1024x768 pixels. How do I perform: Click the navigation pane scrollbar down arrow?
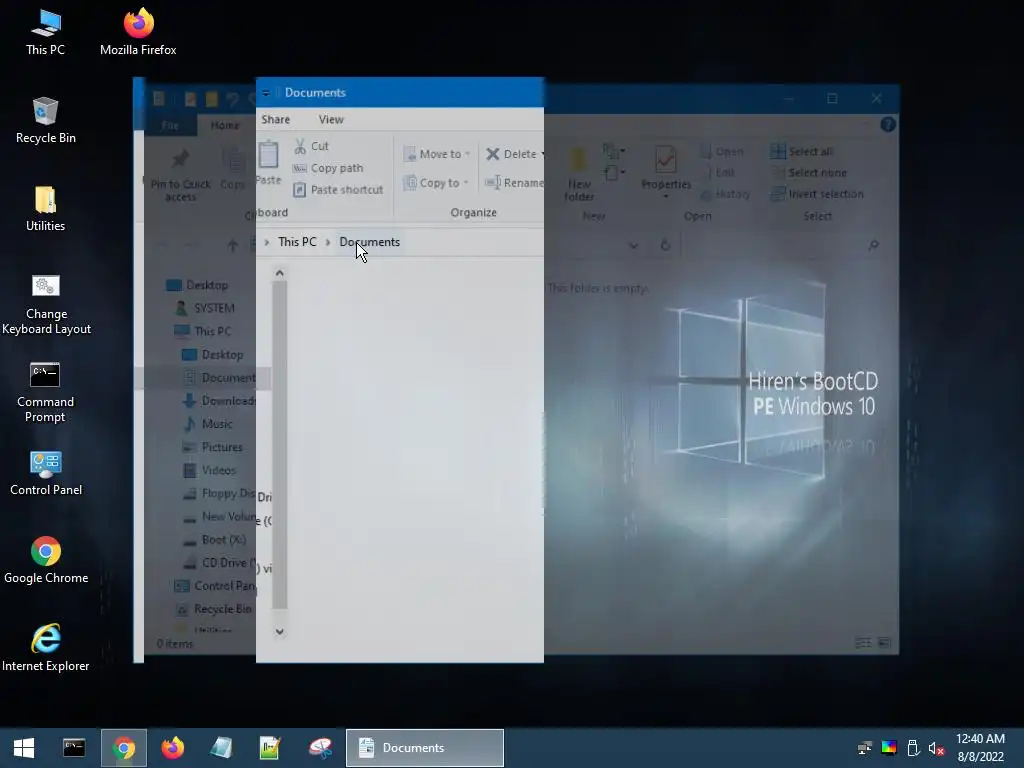click(280, 632)
